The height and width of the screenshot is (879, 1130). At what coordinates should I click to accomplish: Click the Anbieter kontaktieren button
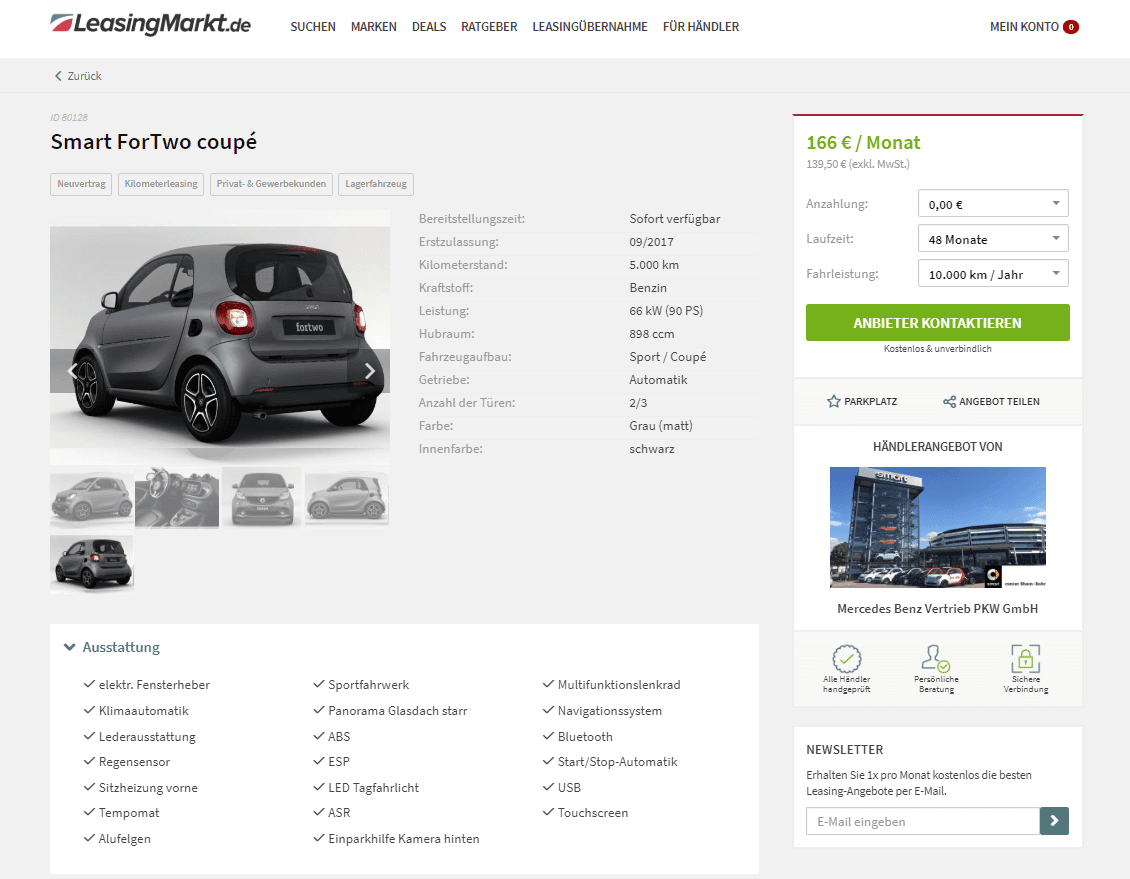[937, 322]
